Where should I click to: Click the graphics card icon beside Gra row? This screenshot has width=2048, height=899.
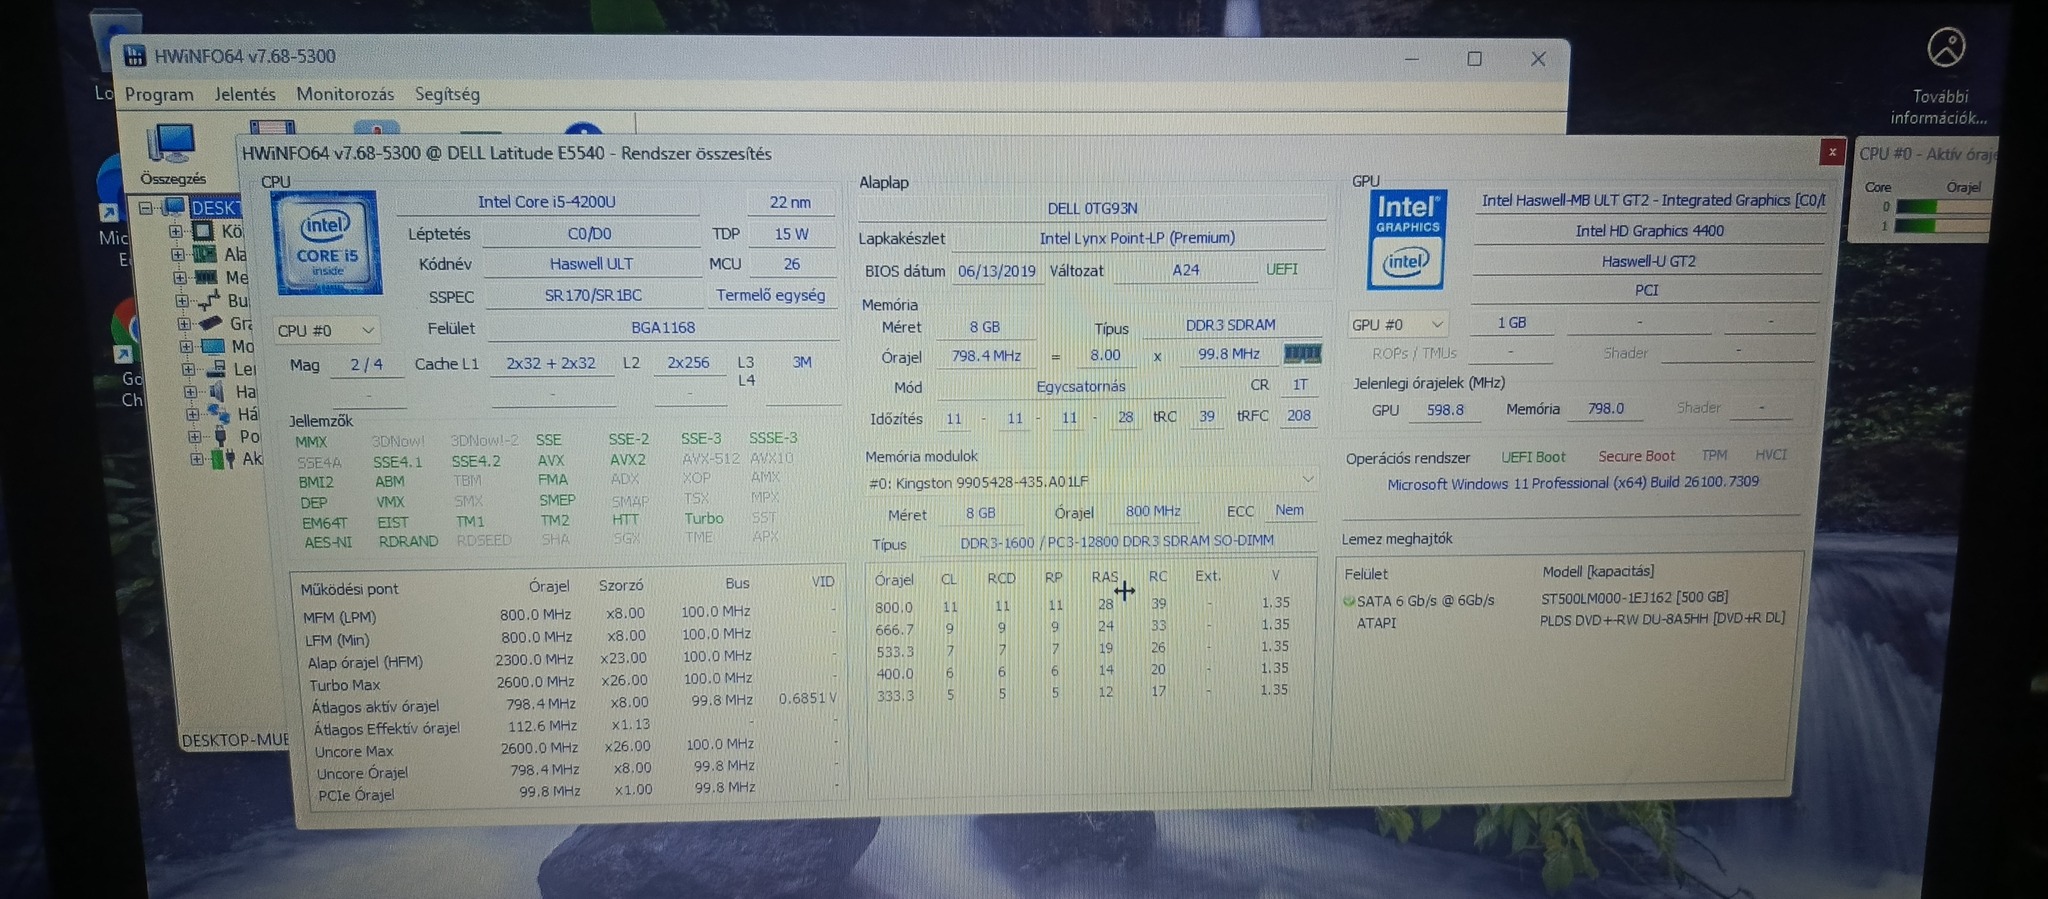coord(210,323)
